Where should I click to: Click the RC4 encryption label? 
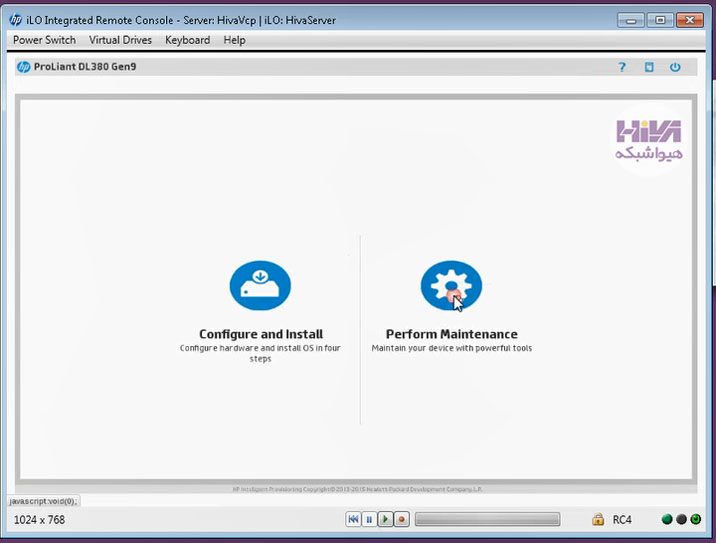622,520
